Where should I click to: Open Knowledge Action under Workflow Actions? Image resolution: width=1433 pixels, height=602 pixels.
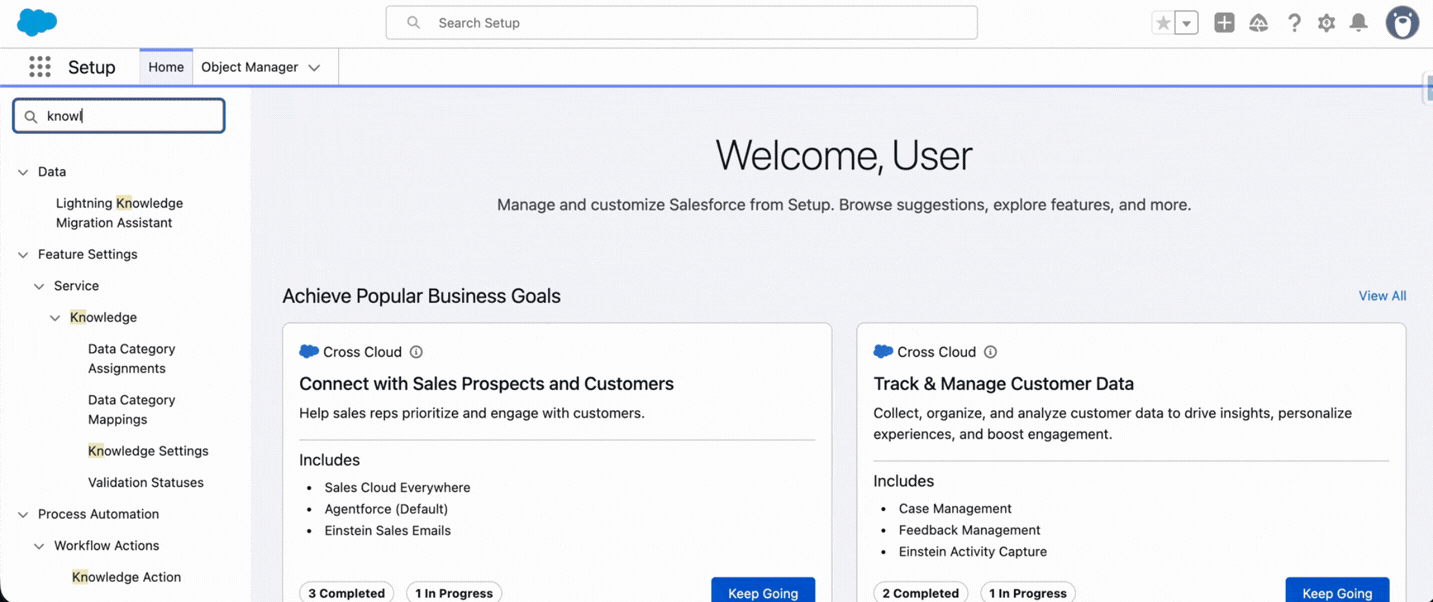(x=126, y=577)
